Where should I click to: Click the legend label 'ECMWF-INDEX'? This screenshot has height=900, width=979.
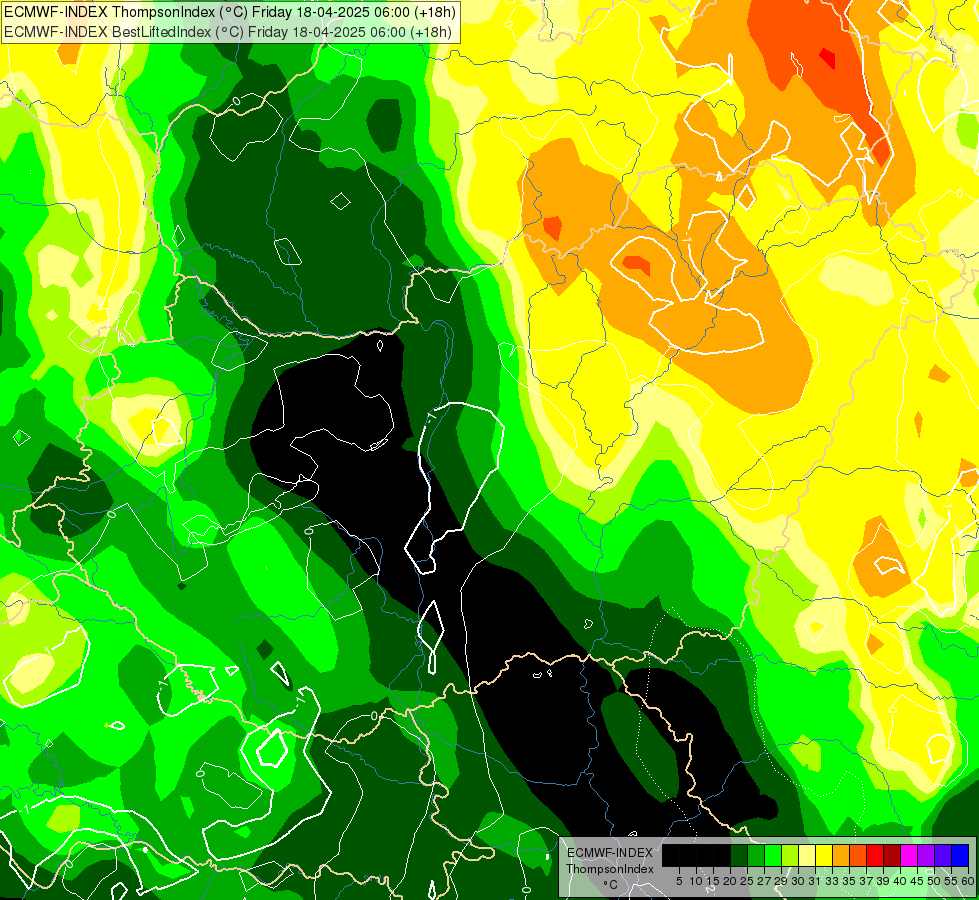pos(610,853)
